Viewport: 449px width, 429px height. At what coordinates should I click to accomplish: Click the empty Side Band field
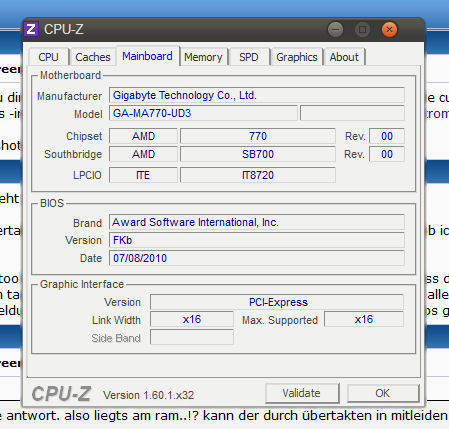[192, 337]
